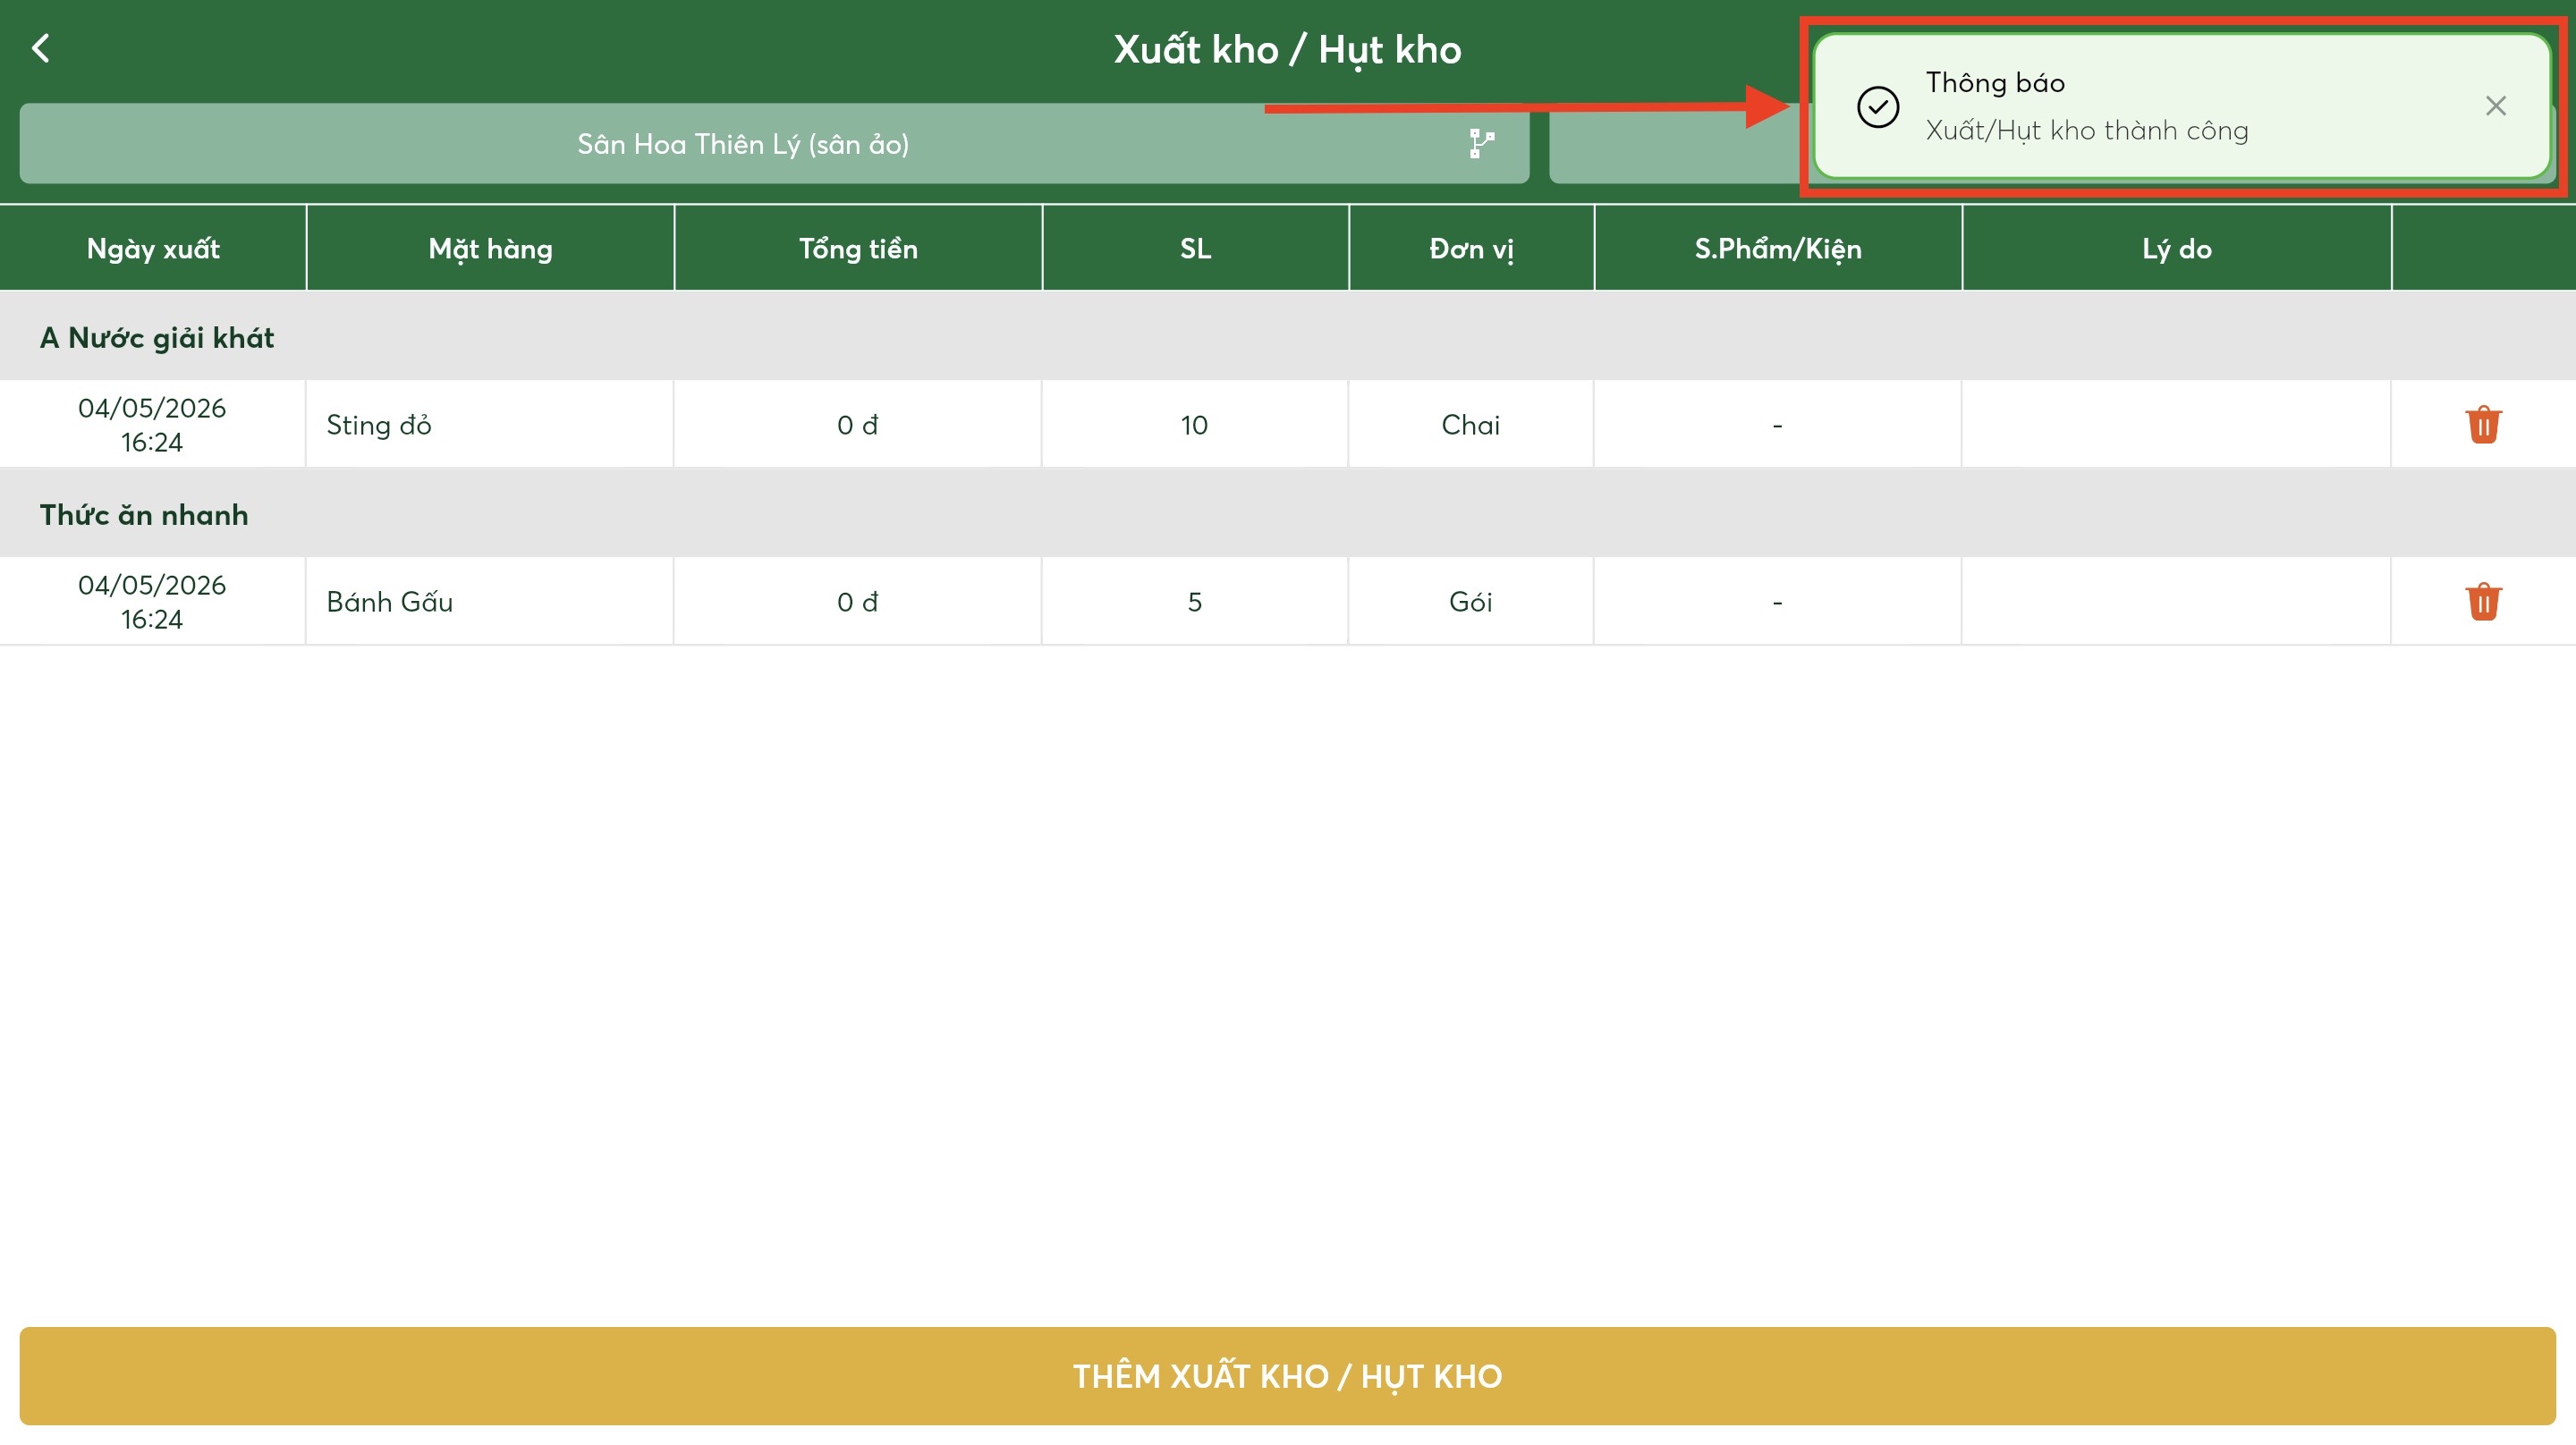Click the 0 đ total for Sting đỏ
Image resolution: width=2576 pixels, height=1445 pixels.
coord(857,425)
